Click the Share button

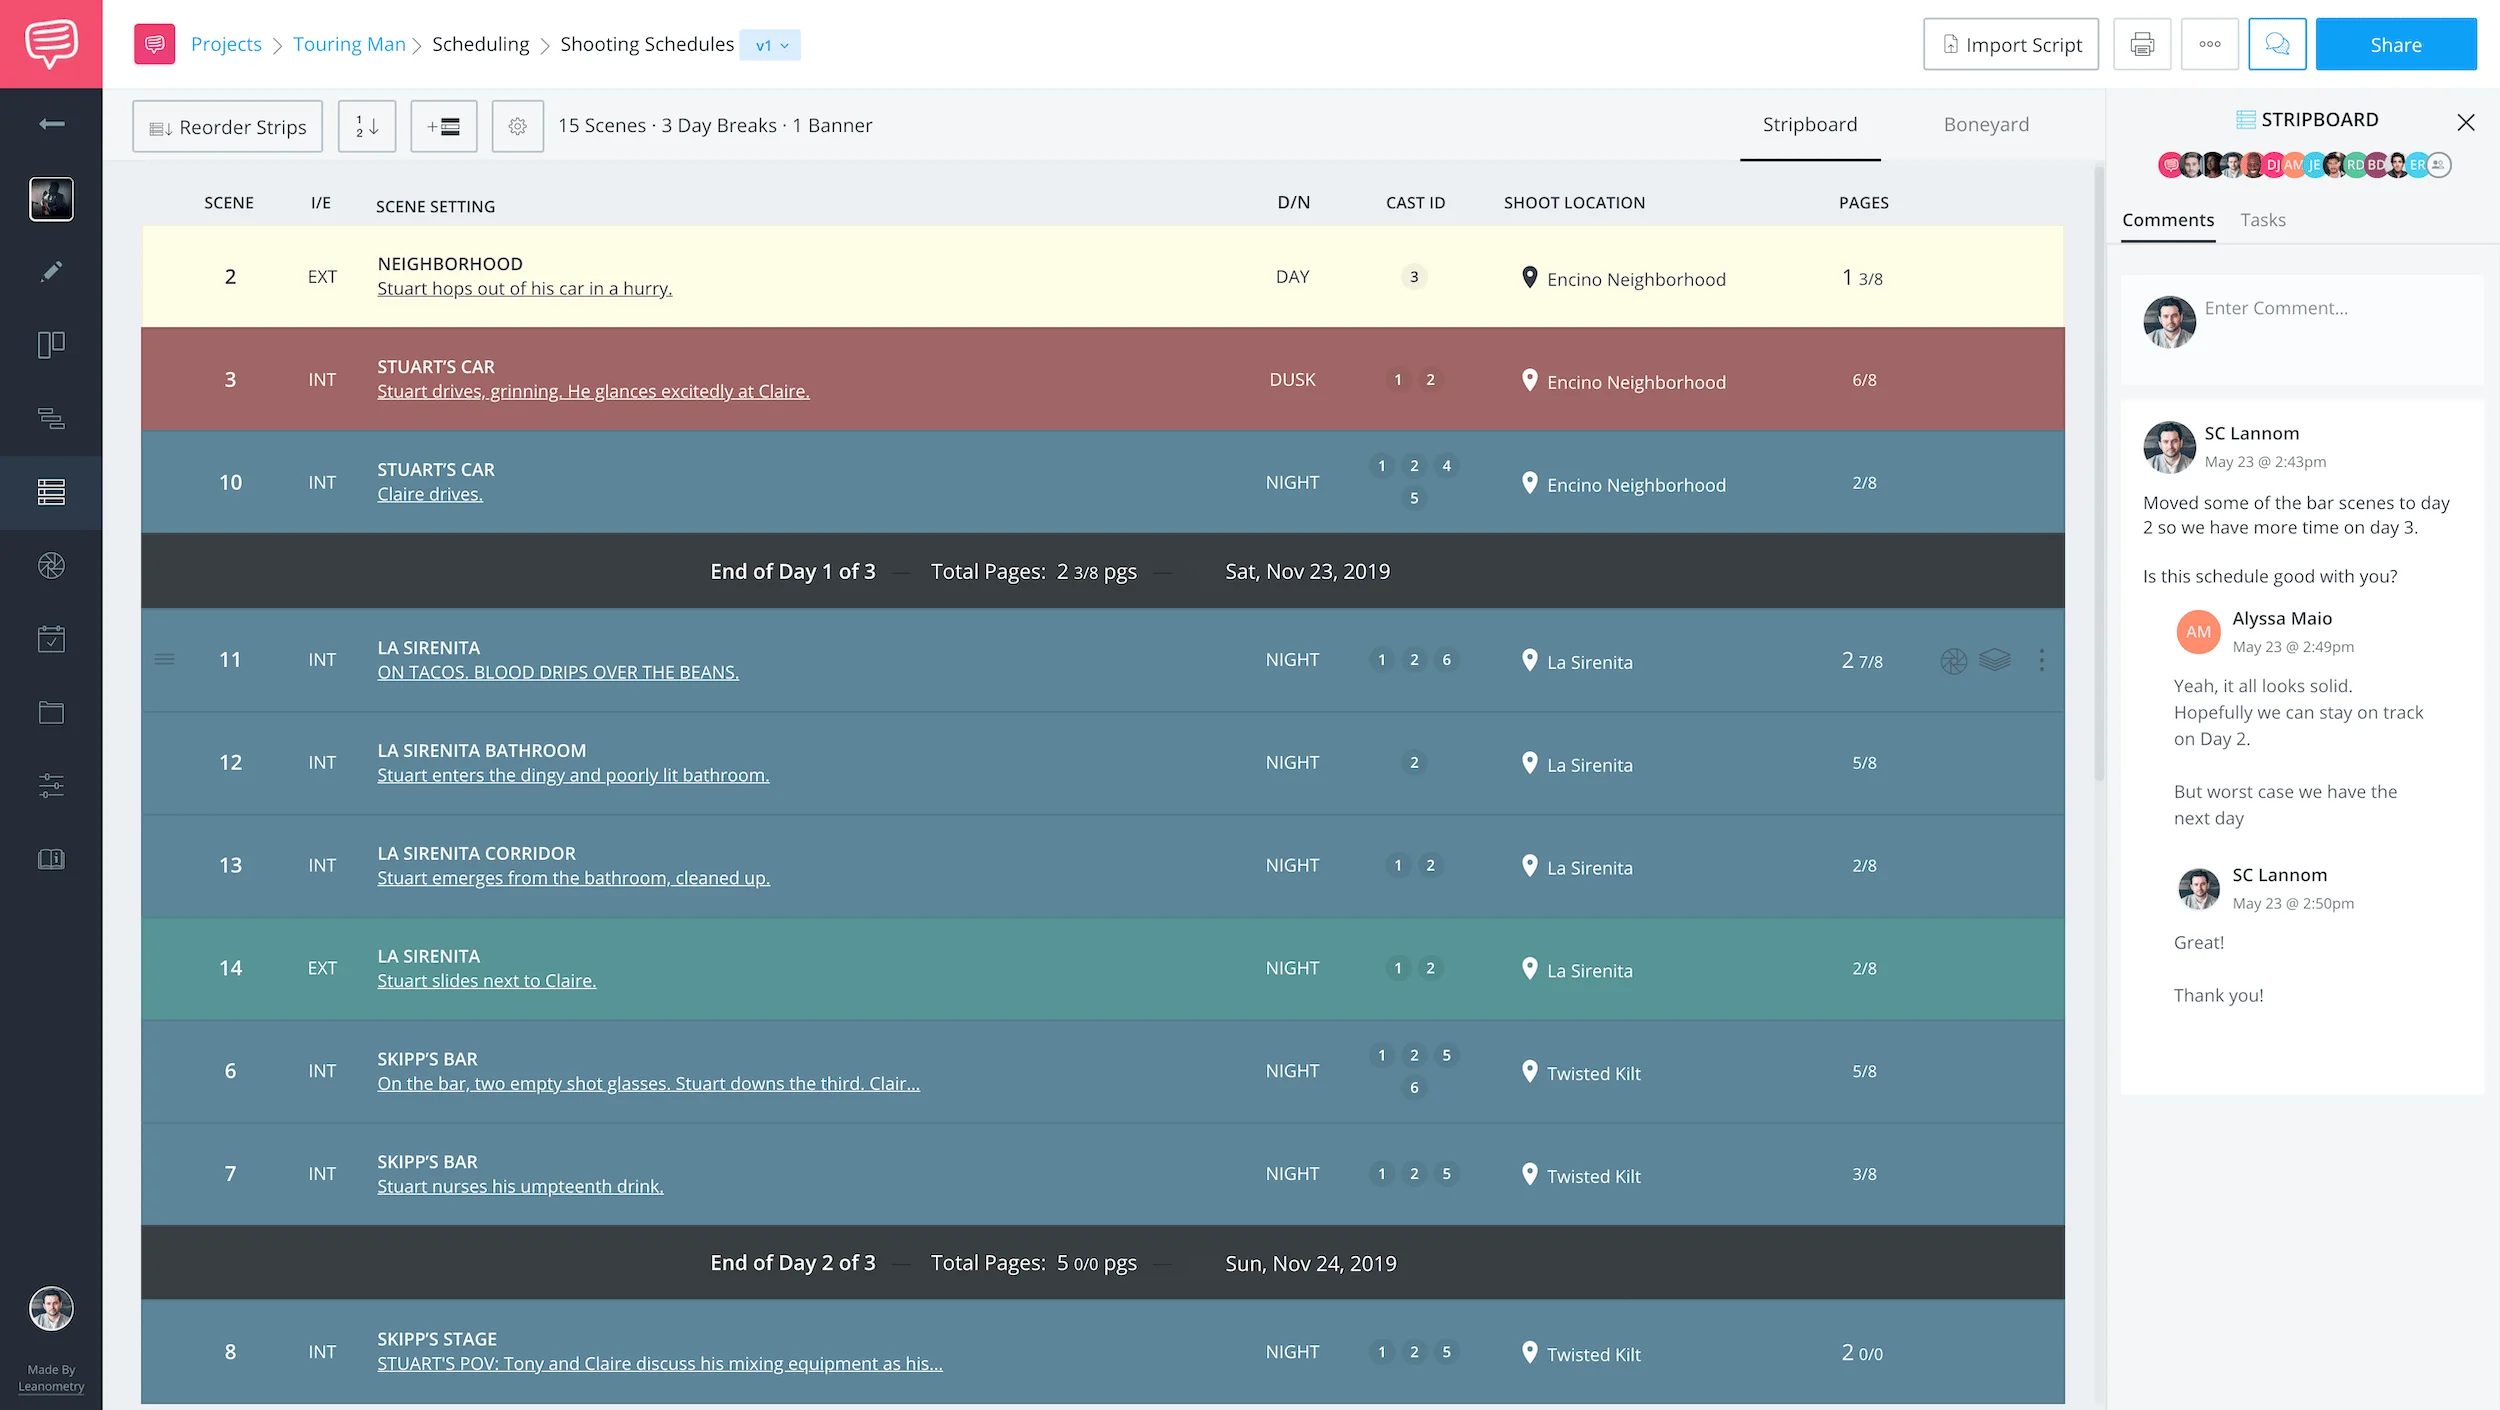2396,43
